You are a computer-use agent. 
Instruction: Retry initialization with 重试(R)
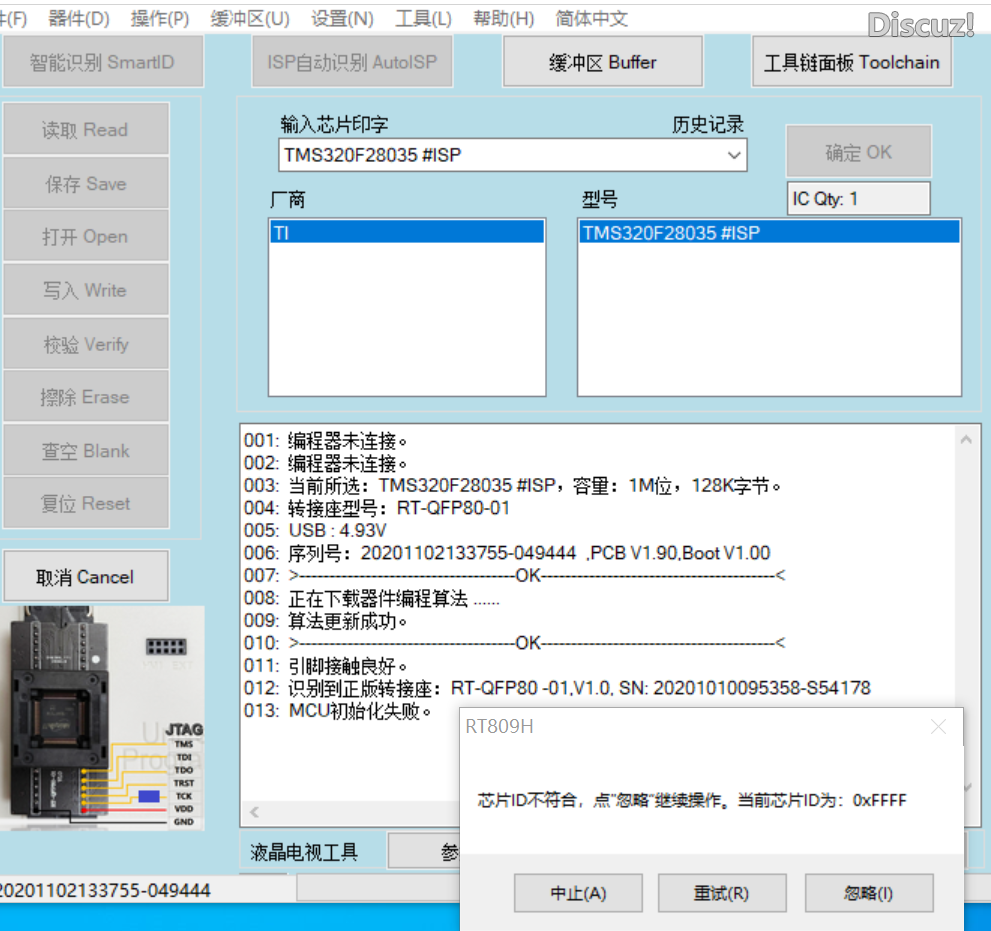coord(722,893)
